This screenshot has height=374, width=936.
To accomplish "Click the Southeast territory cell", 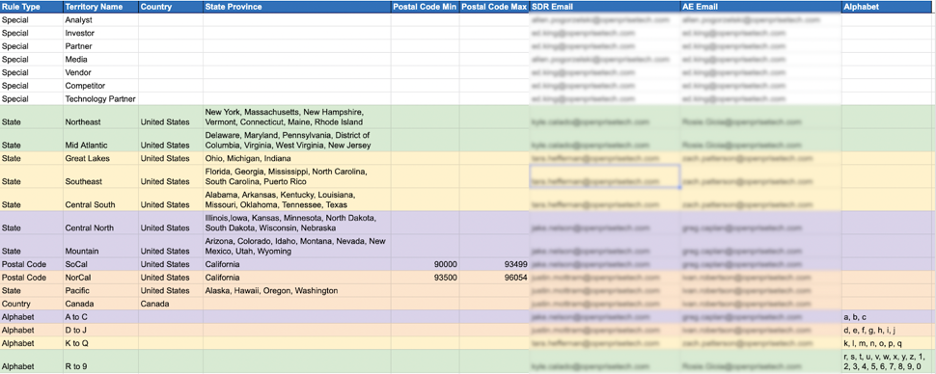I will click(x=100, y=177).
